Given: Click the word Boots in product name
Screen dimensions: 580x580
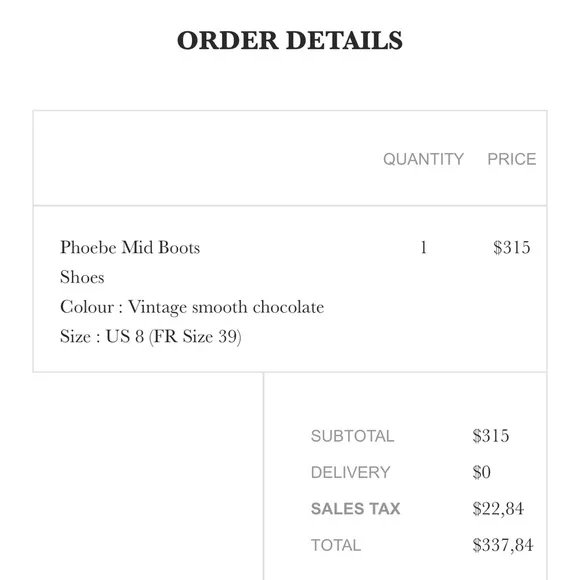Looking at the screenshot, I should click(179, 247).
